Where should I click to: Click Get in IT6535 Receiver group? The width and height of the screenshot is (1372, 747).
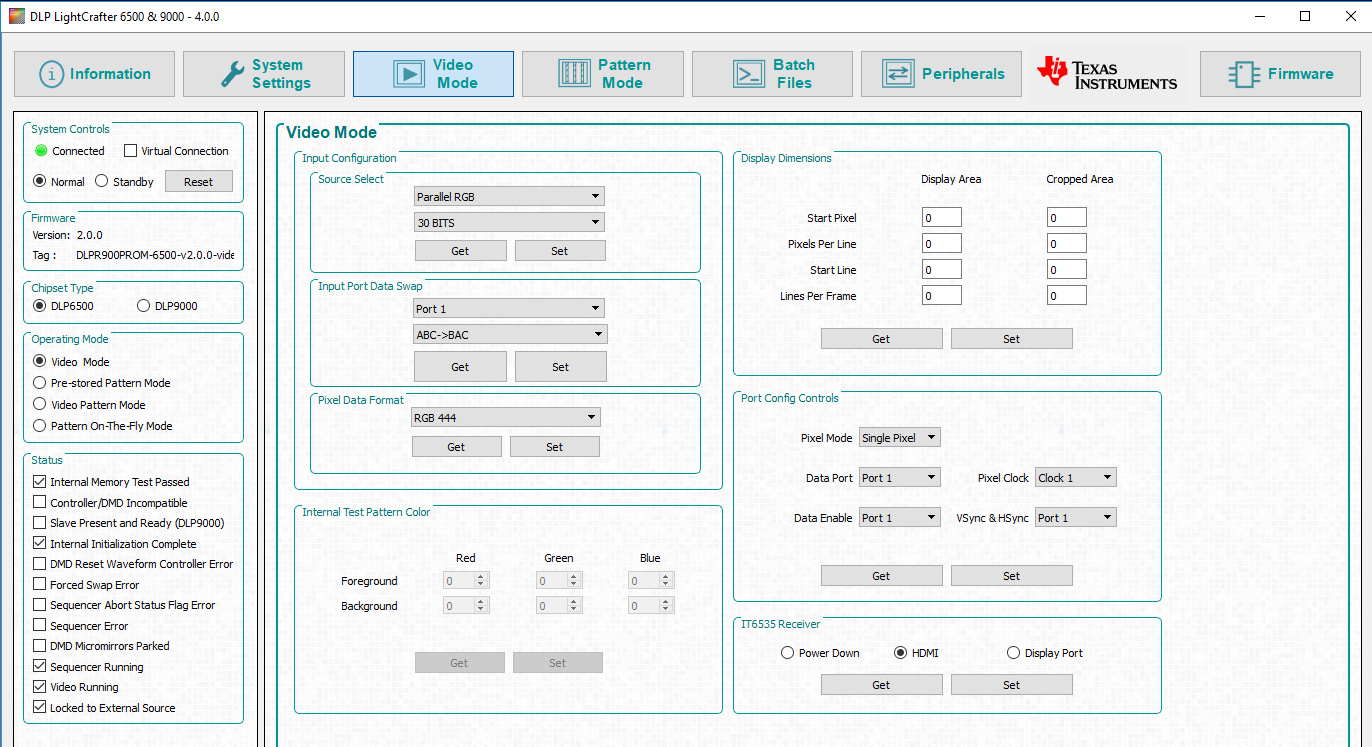coord(881,685)
